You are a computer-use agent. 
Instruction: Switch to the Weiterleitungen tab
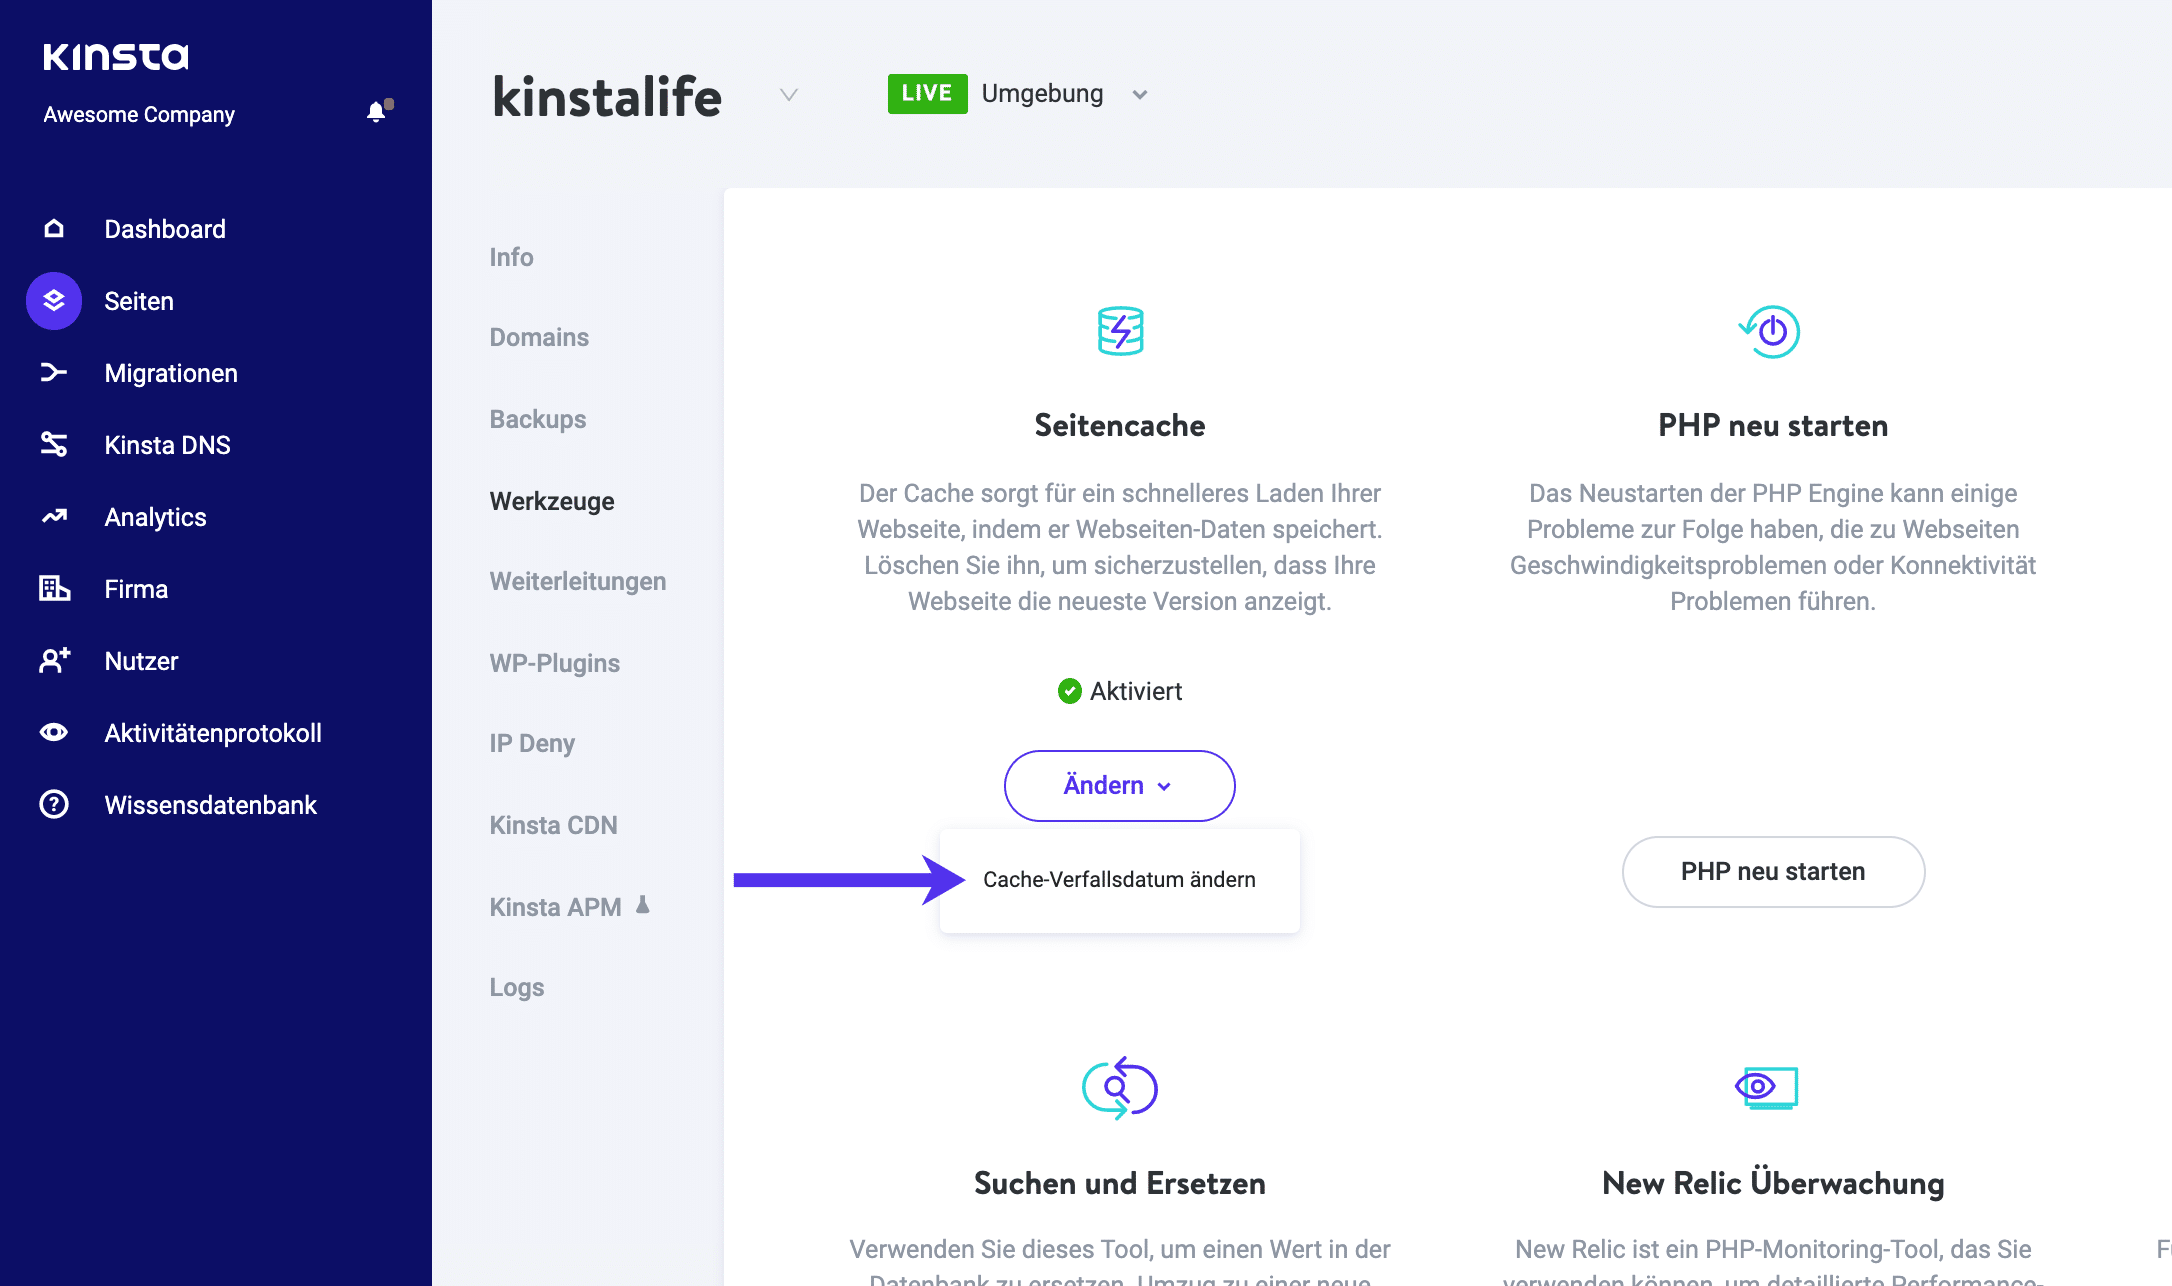(x=578, y=581)
